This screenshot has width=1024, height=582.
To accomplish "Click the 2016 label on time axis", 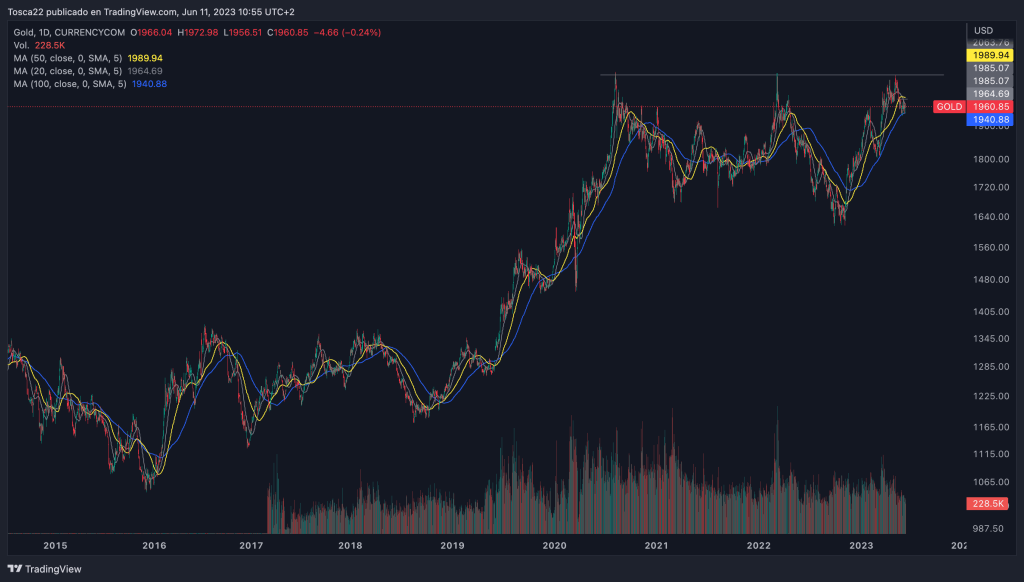I will pyautogui.click(x=154, y=546).
